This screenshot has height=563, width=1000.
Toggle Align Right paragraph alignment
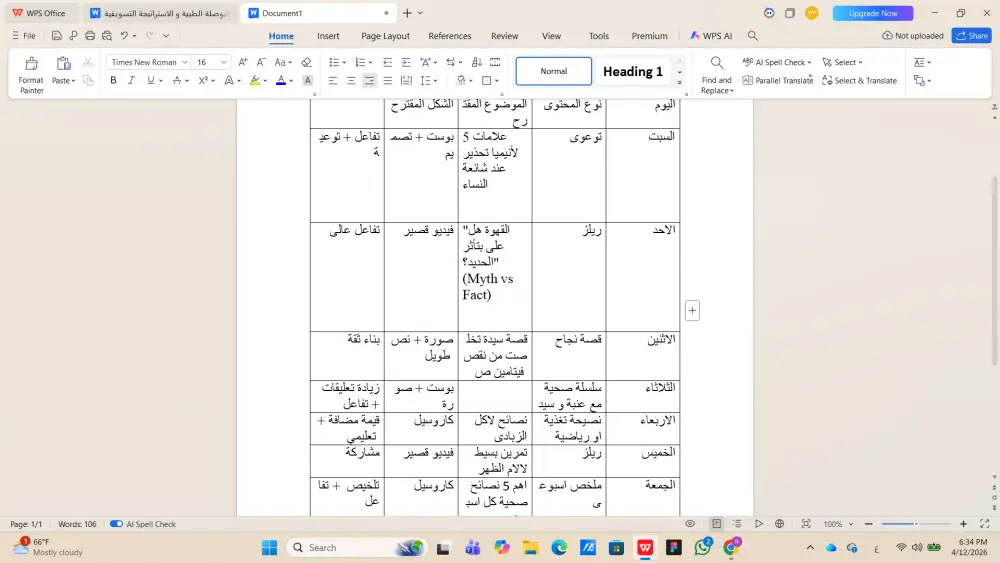point(369,80)
